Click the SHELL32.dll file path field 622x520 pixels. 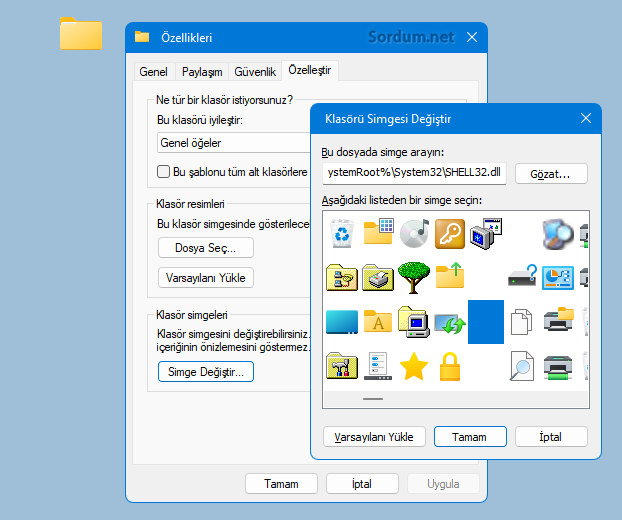click(414, 174)
